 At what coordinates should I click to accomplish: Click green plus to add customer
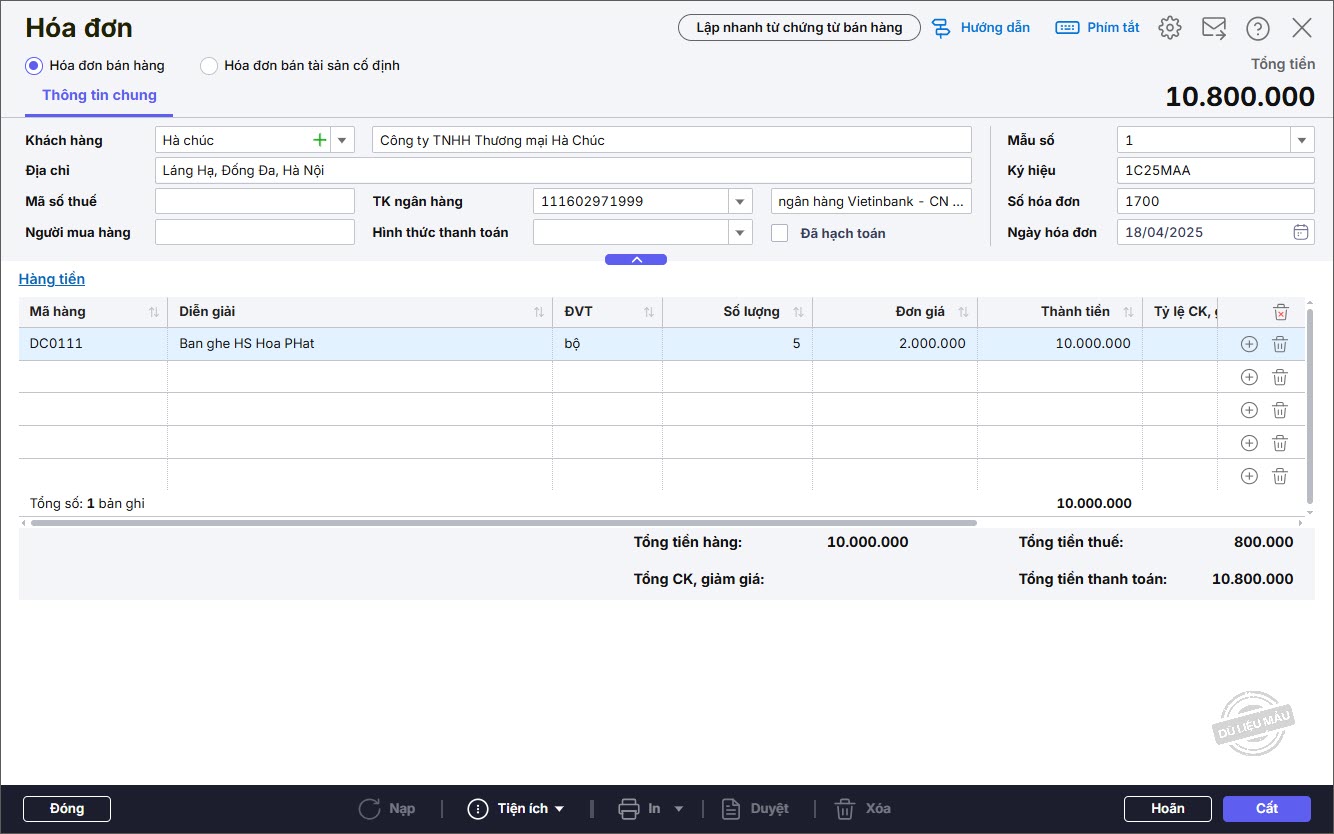(320, 140)
